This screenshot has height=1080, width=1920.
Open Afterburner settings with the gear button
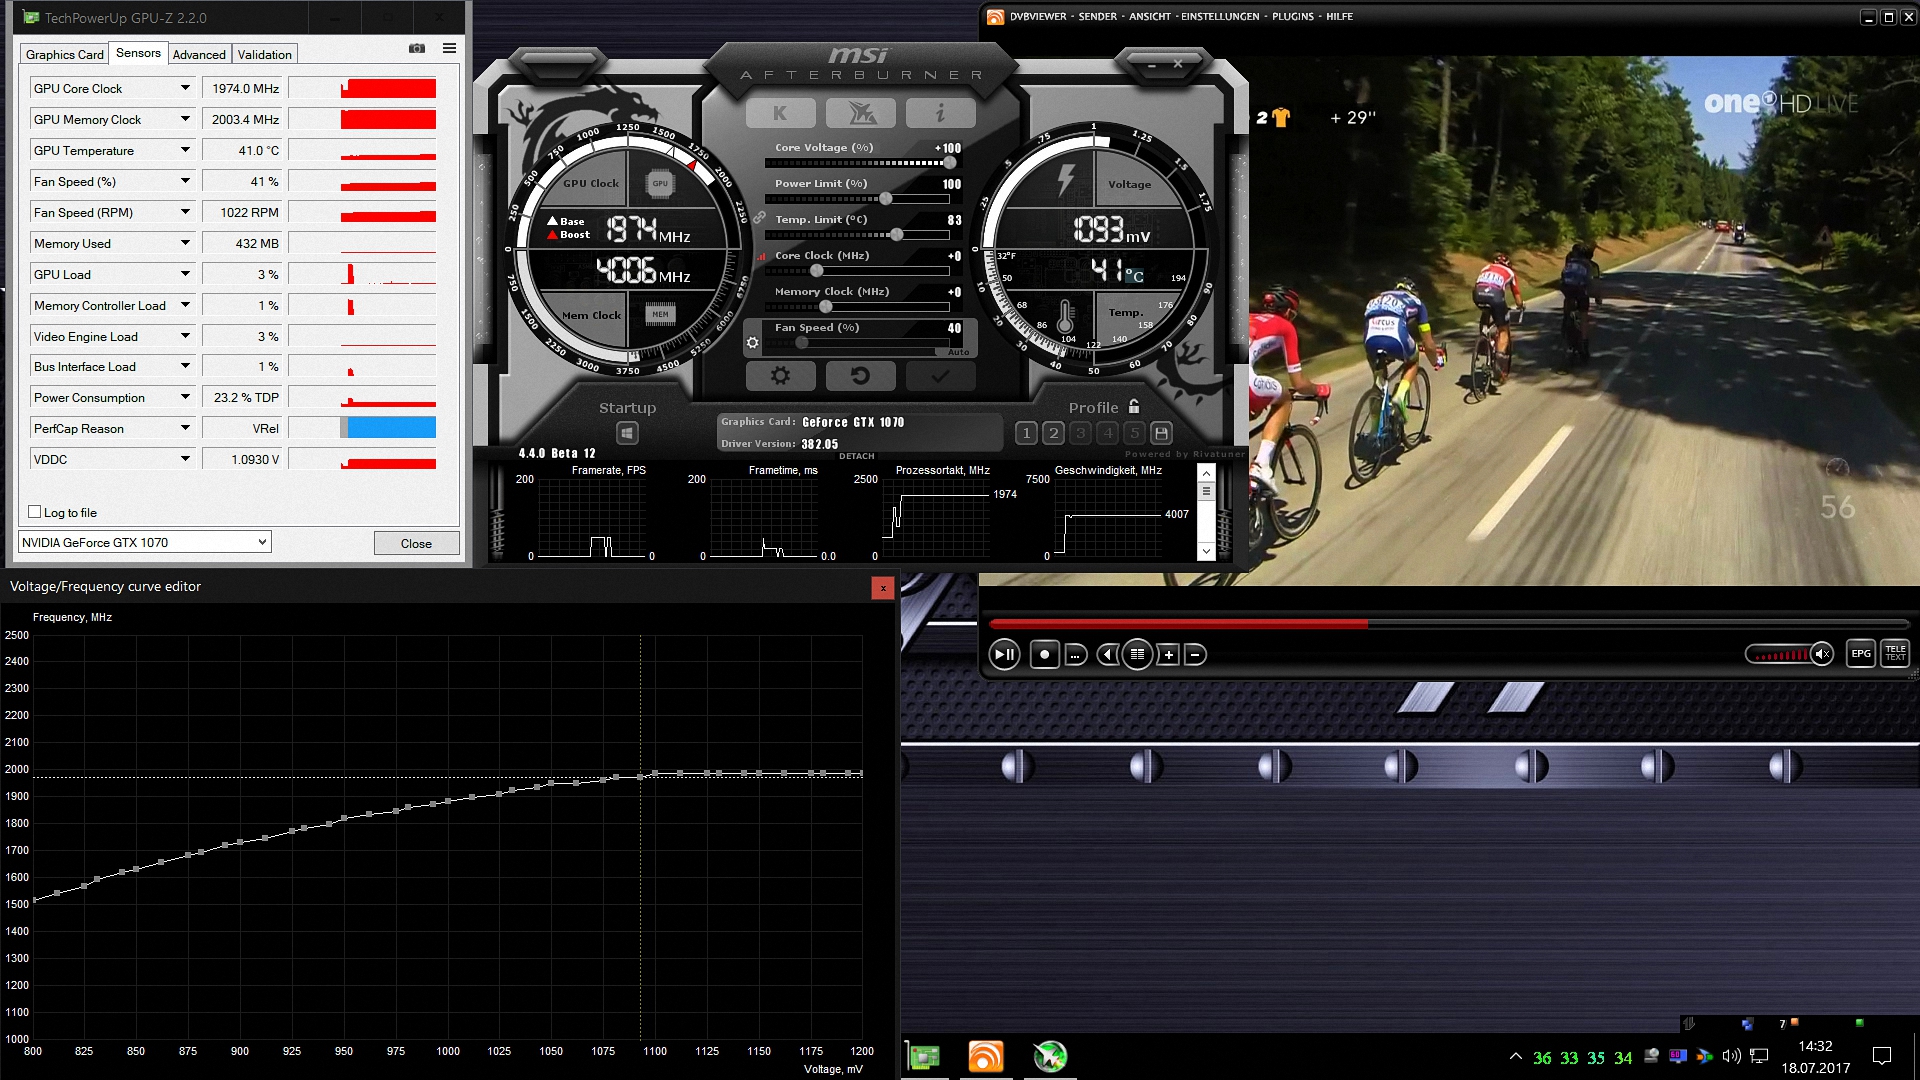click(x=780, y=376)
